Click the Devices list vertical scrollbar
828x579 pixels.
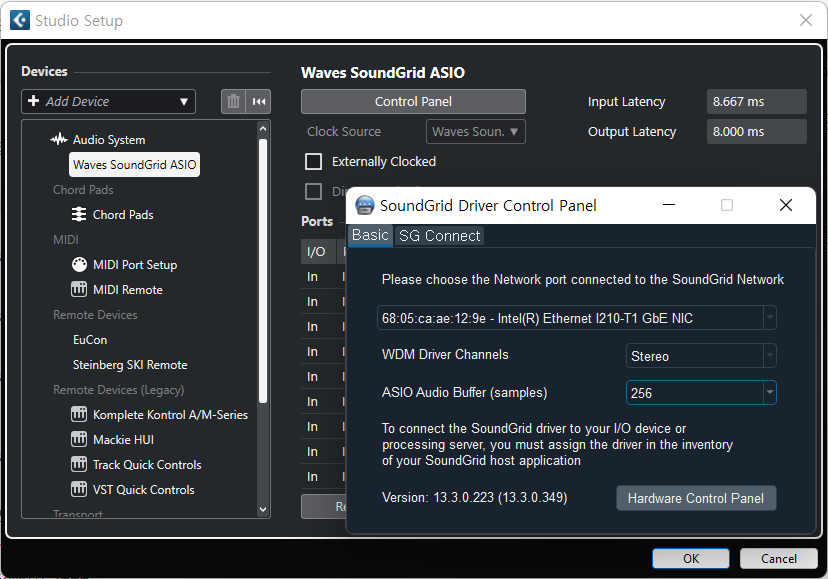263,270
